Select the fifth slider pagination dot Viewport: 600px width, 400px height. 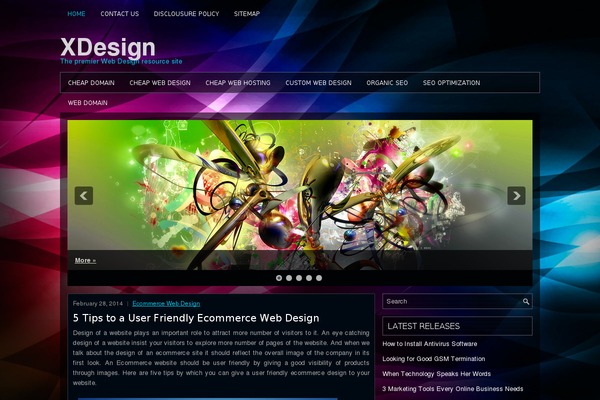coord(319,278)
